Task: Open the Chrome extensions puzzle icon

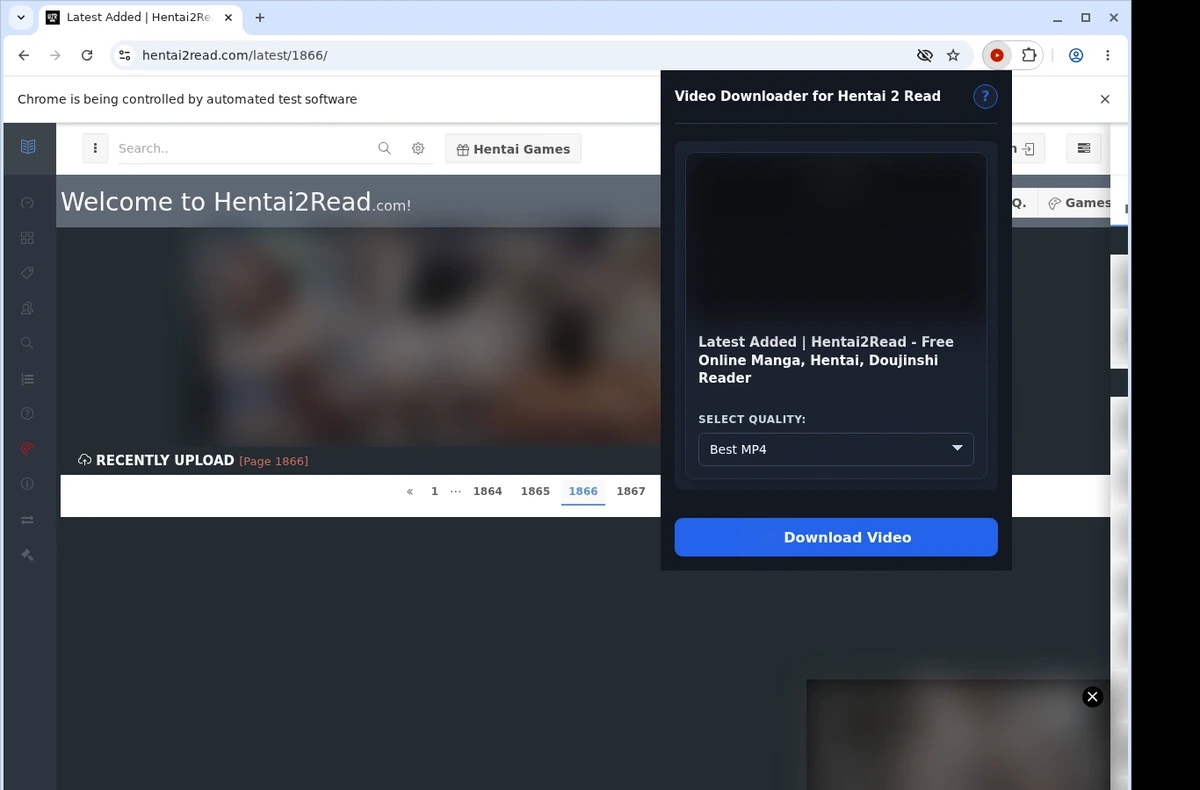Action: [1028, 55]
